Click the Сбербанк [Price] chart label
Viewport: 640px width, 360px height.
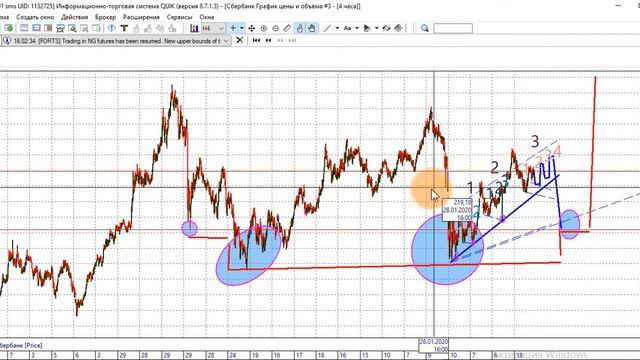(21, 345)
